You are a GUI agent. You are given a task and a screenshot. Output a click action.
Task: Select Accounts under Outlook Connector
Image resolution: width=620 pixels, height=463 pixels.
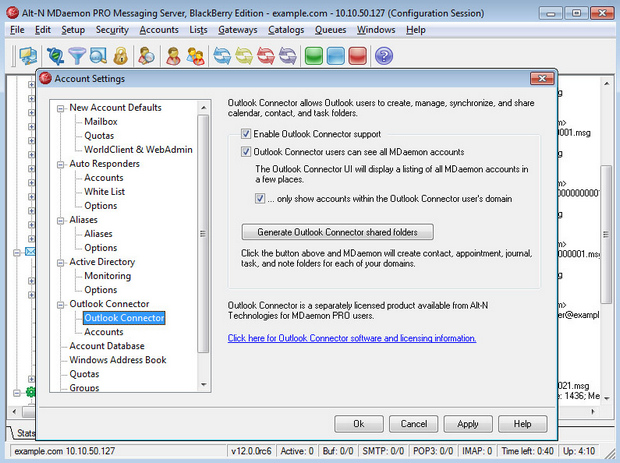click(x=104, y=332)
